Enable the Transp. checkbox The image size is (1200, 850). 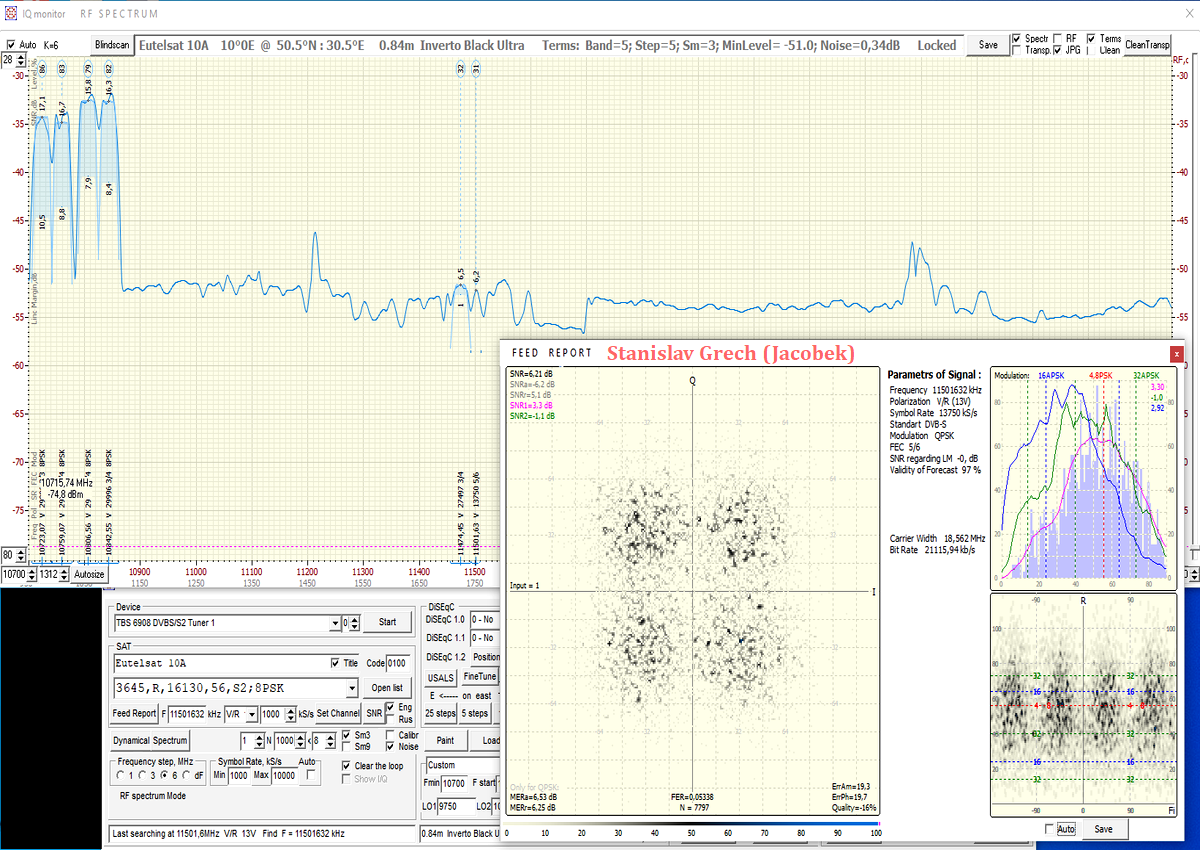tap(1017, 50)
